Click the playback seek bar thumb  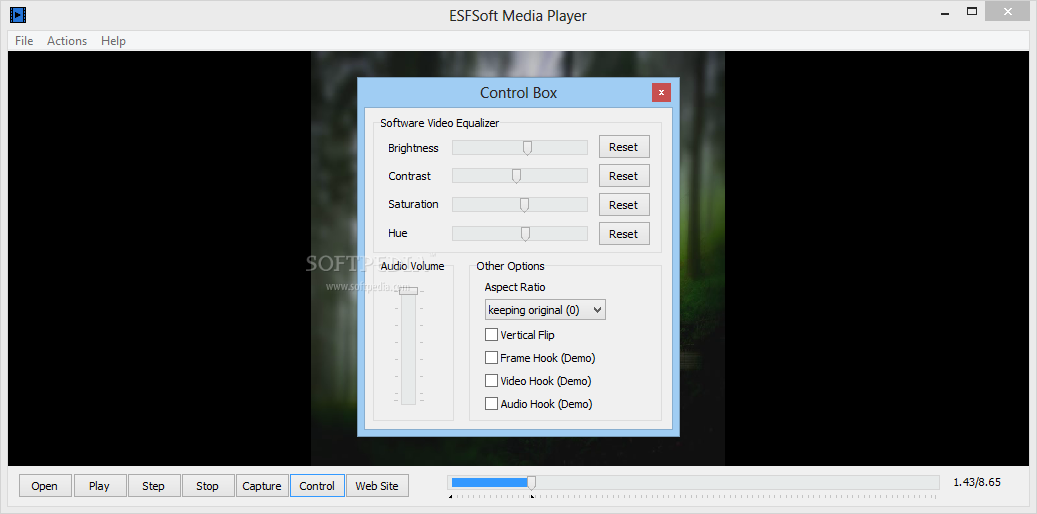click(x=531, y=483)
